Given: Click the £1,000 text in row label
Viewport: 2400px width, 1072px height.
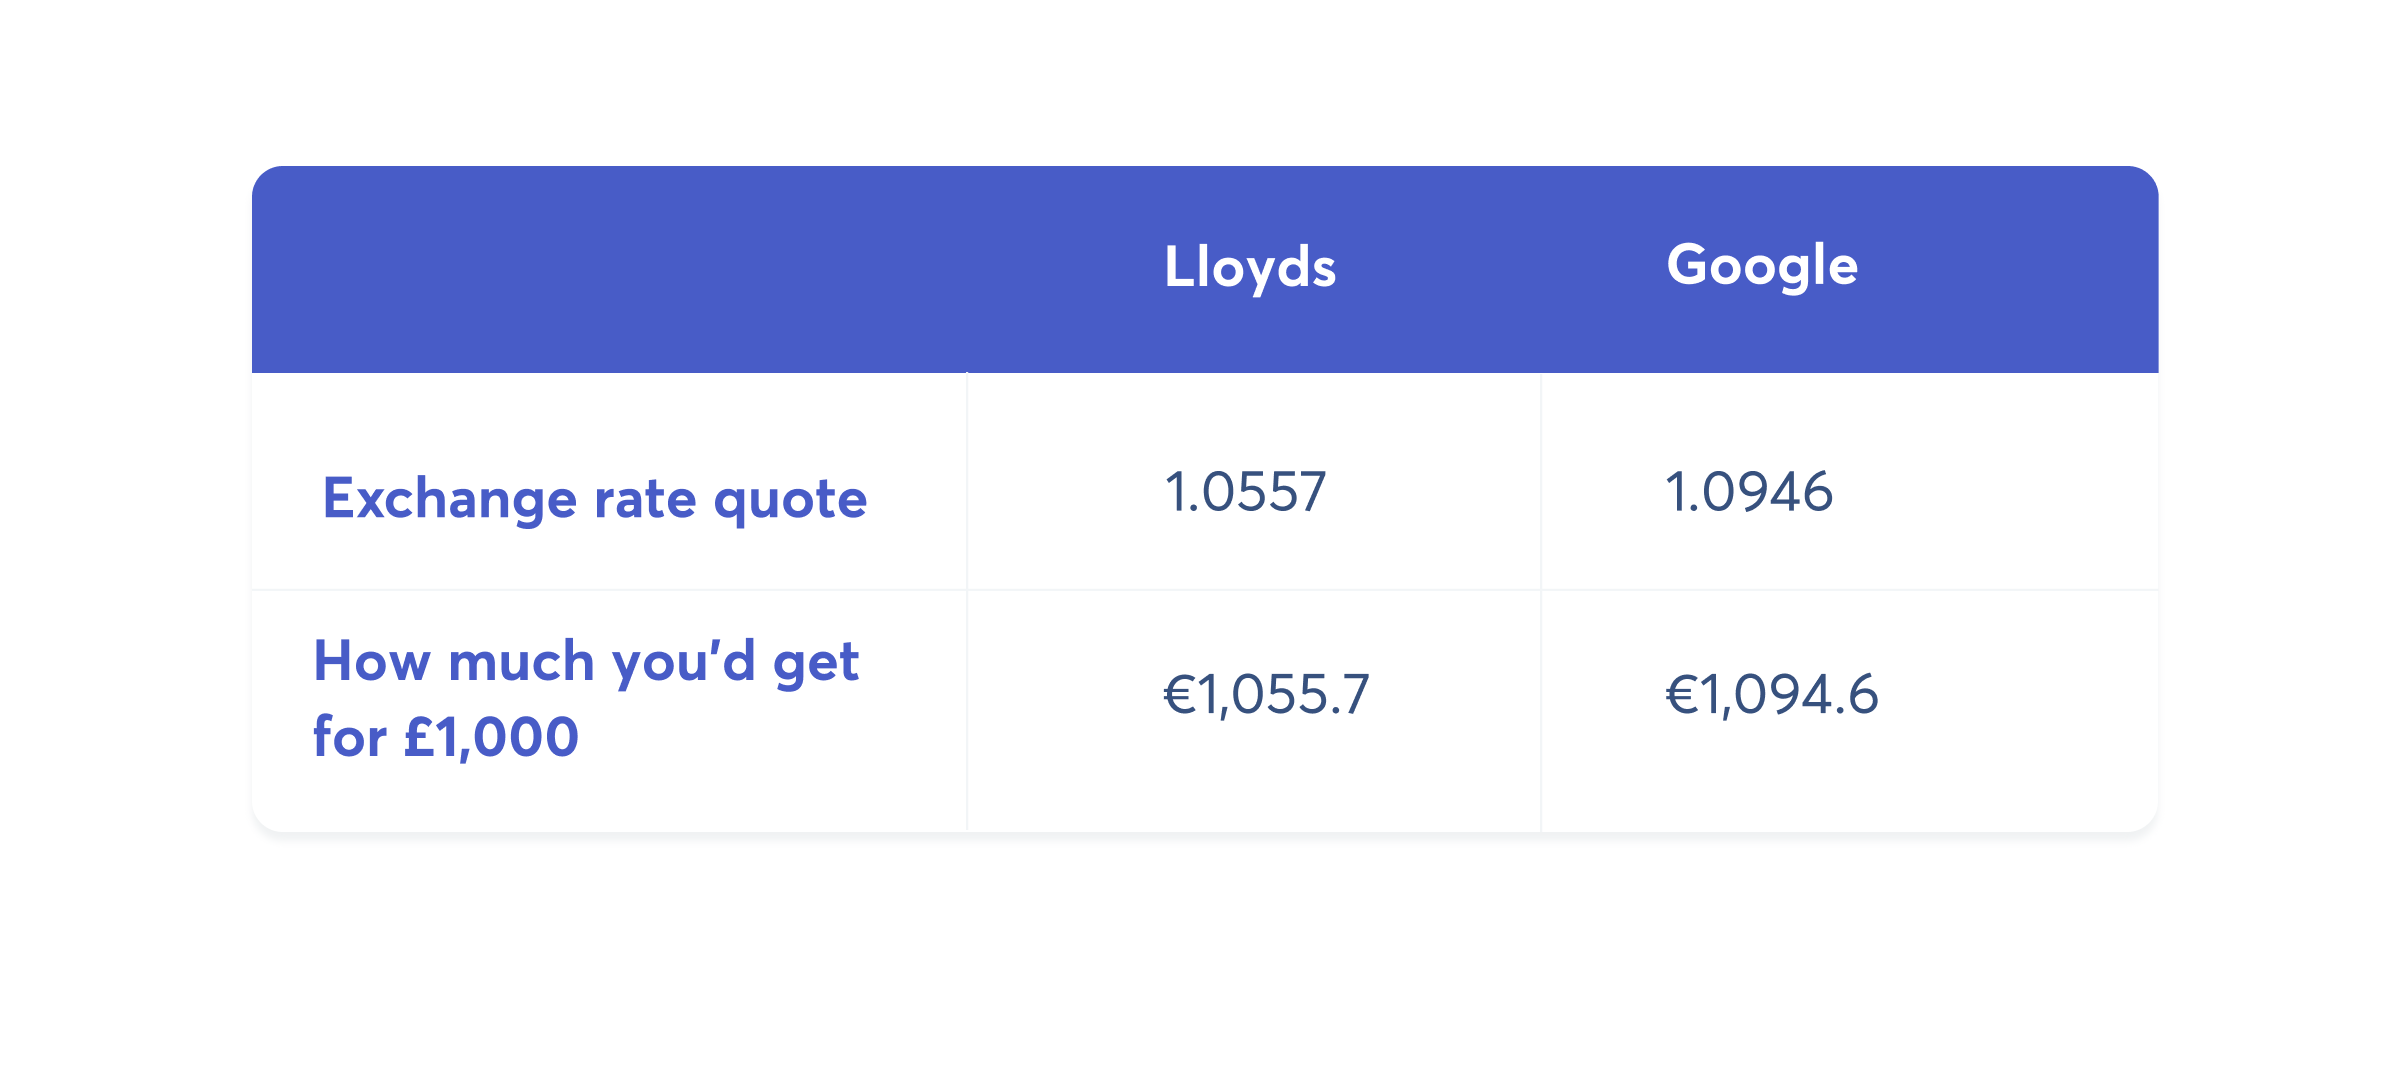Looking at the screenshot, I should [491, 738].
